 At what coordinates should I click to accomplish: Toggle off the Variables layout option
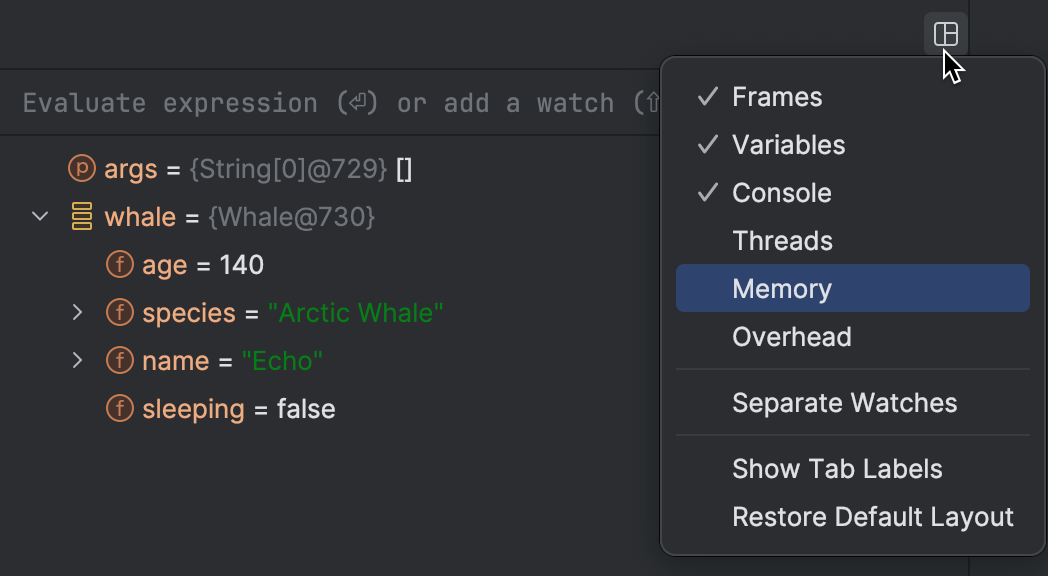pos(788,145)
